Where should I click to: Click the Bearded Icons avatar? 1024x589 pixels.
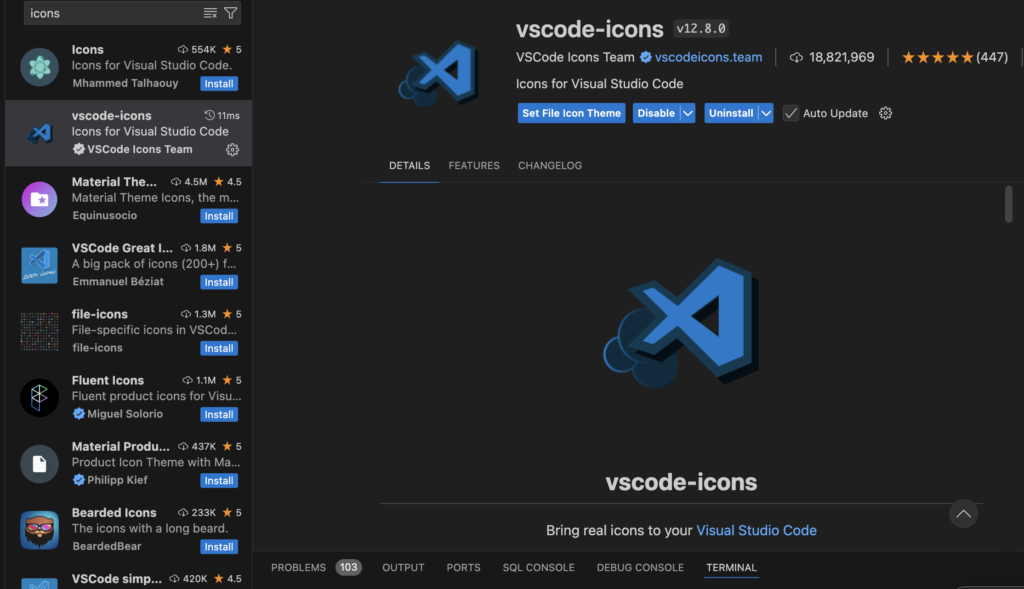click(x=40, y=529)
